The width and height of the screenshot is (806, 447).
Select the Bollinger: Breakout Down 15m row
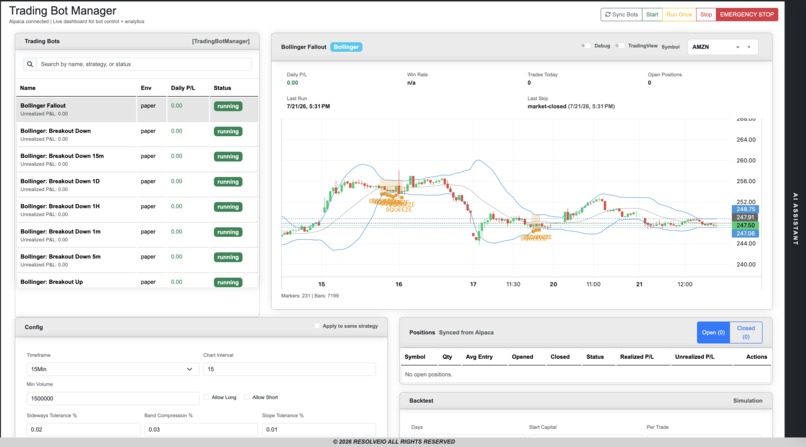(x=137, y=159)
